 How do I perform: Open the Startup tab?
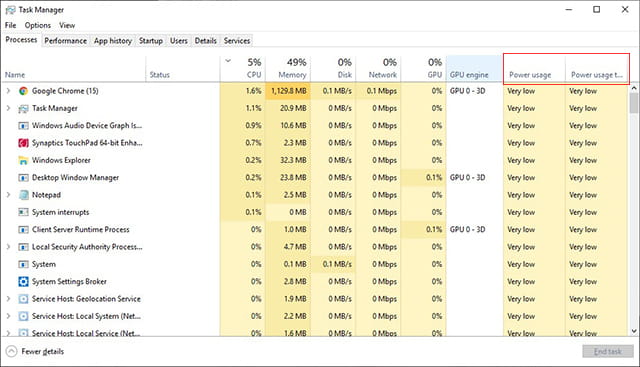click(151, 41)
